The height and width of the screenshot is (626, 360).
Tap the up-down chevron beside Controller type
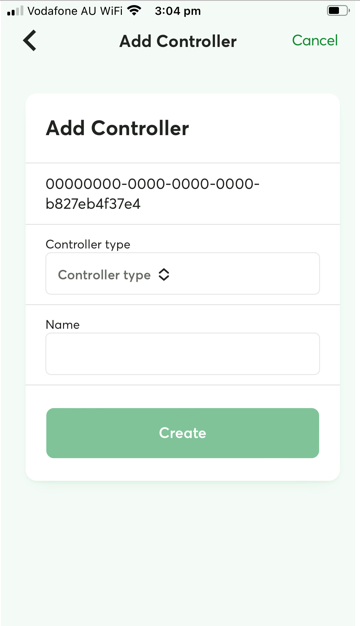click(164, 274)
